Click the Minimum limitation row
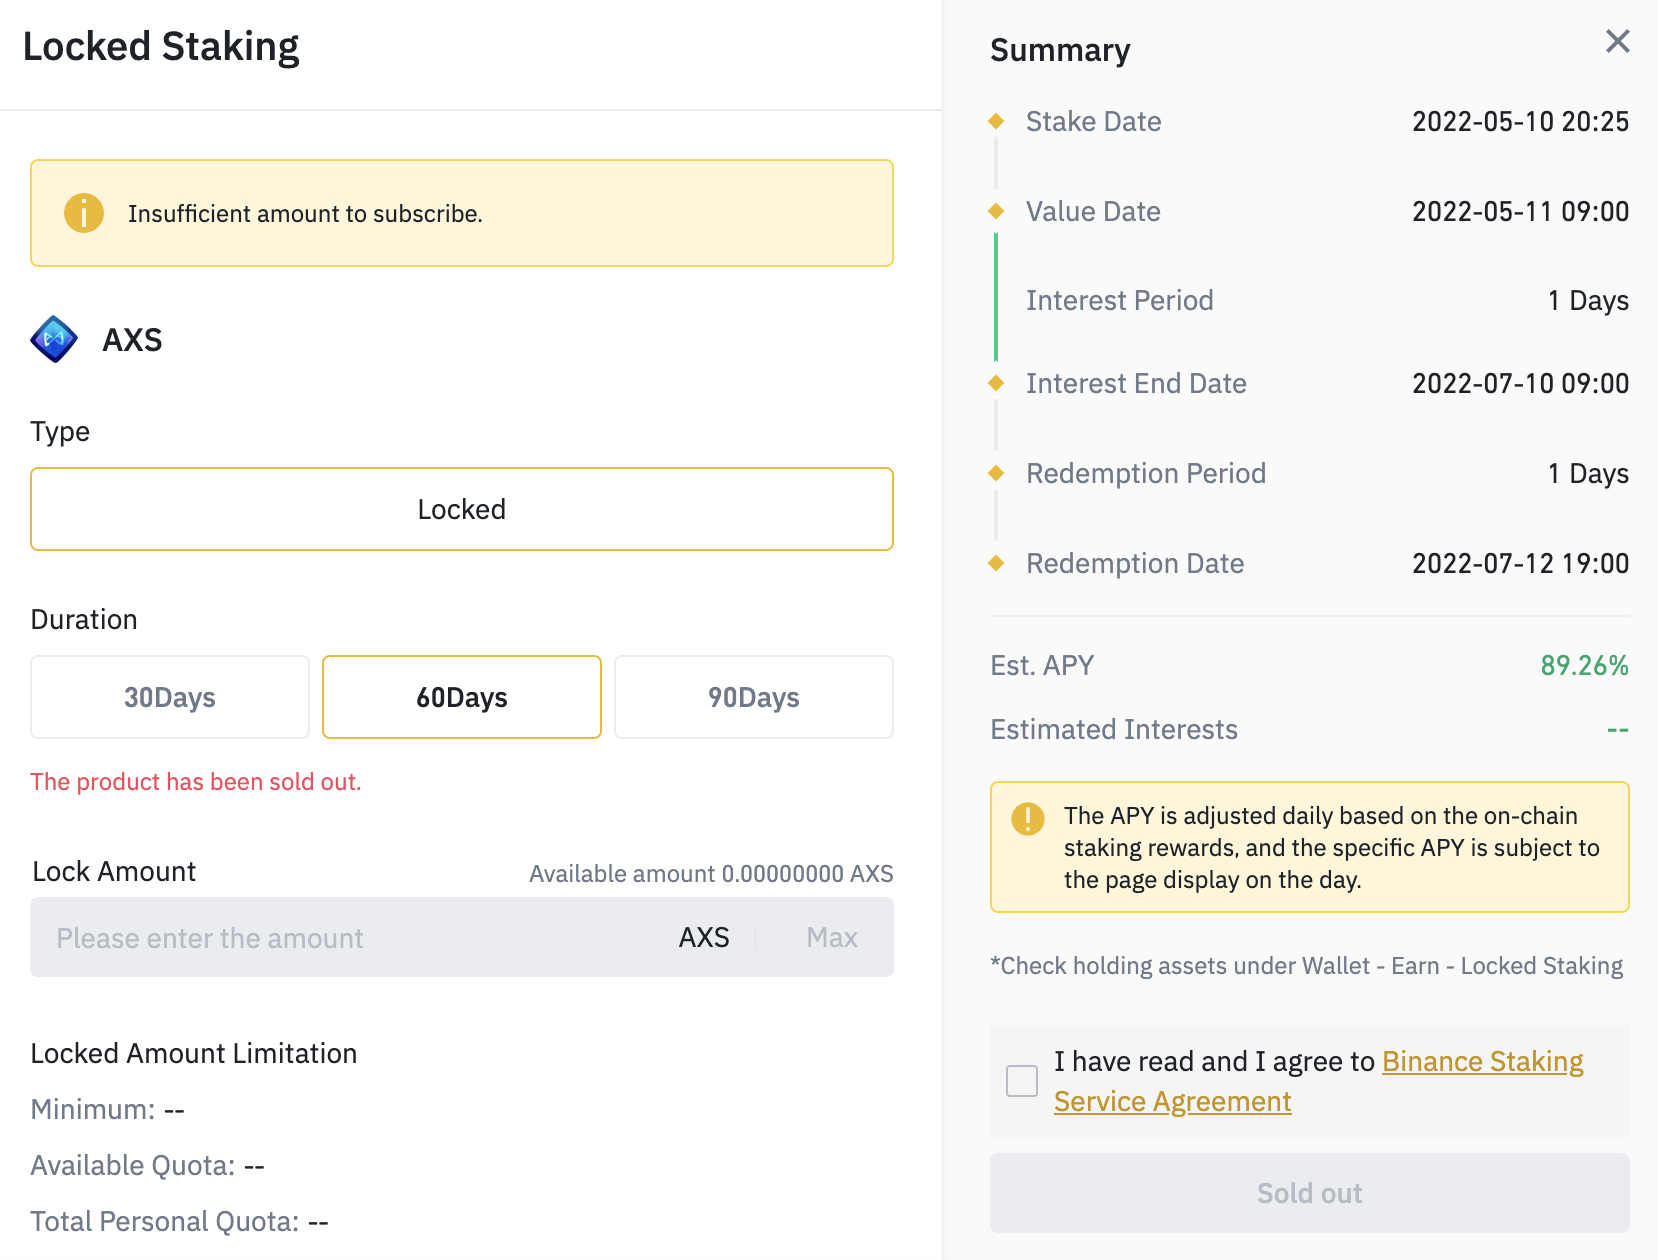Viewport: 1658px width, 1260px height. click(108, 1109)
